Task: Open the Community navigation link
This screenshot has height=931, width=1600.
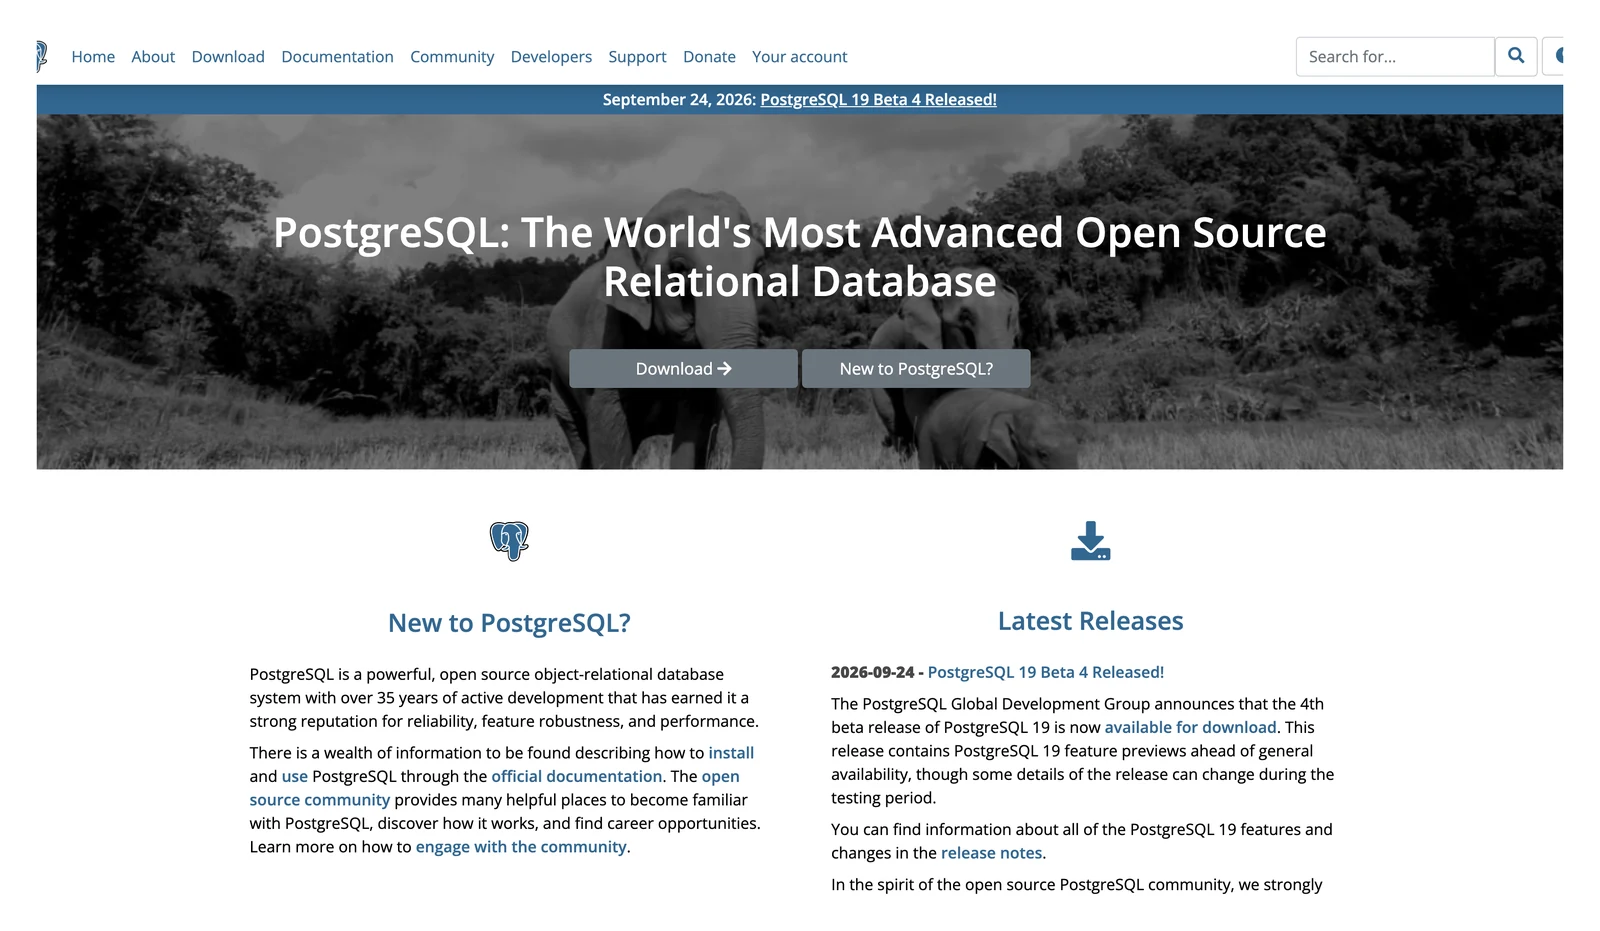Action: [x=452, y=57]
